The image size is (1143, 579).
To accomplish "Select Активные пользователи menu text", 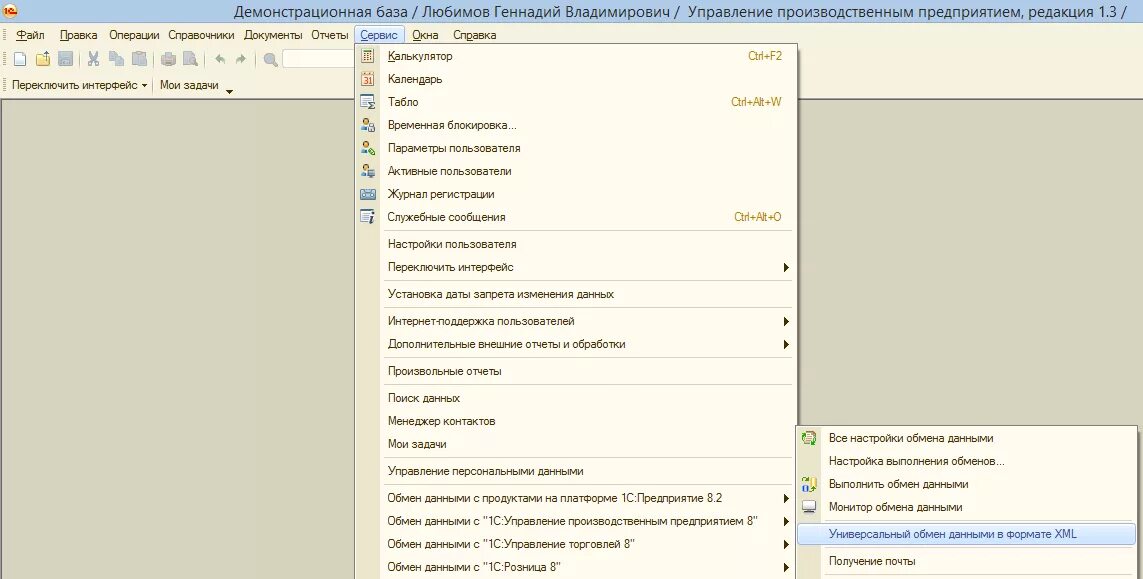I will coord(450,171).
